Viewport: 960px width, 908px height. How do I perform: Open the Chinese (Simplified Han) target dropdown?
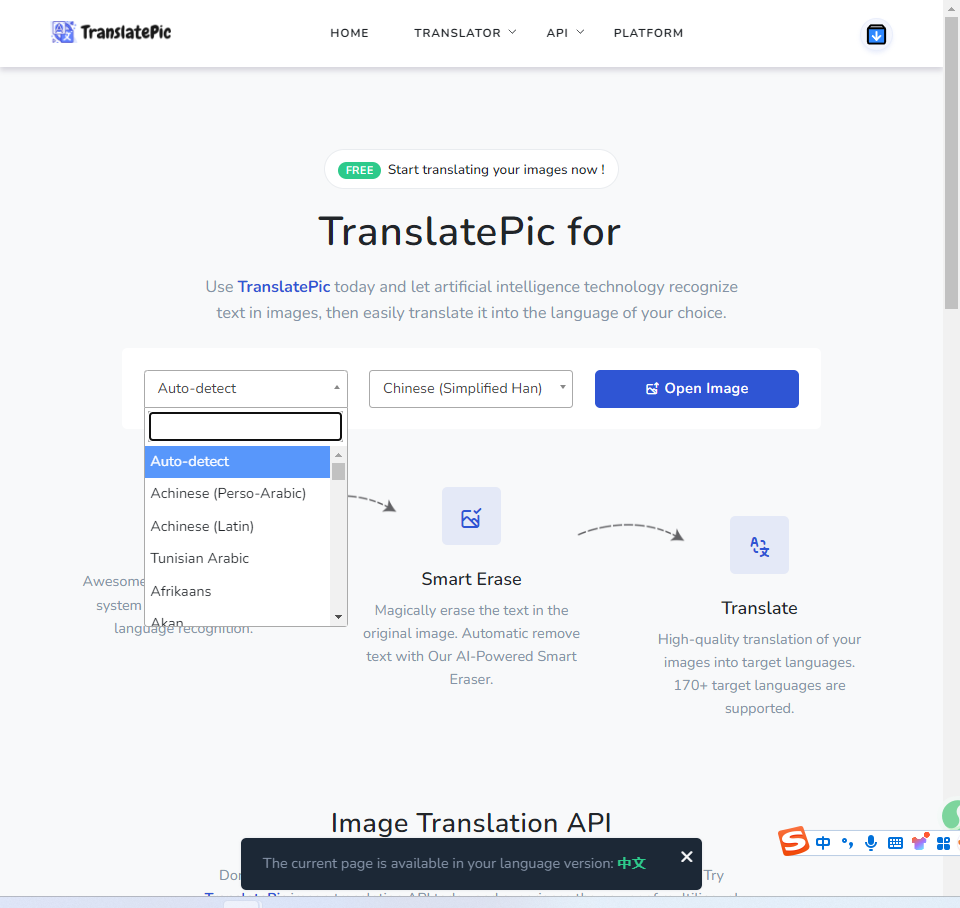coord(471,389)
